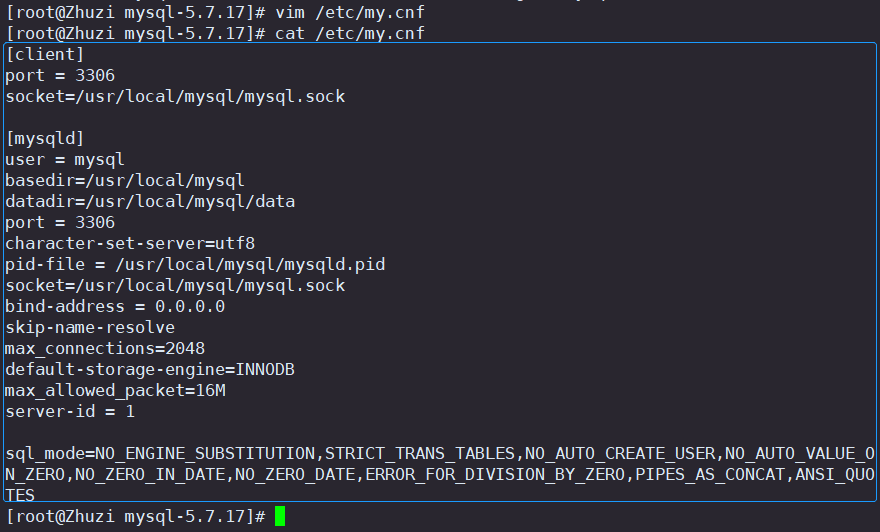Viewport: 880px width, 532px height.
Task: Click the character-set-server=utf8 line
Action: 130,244
